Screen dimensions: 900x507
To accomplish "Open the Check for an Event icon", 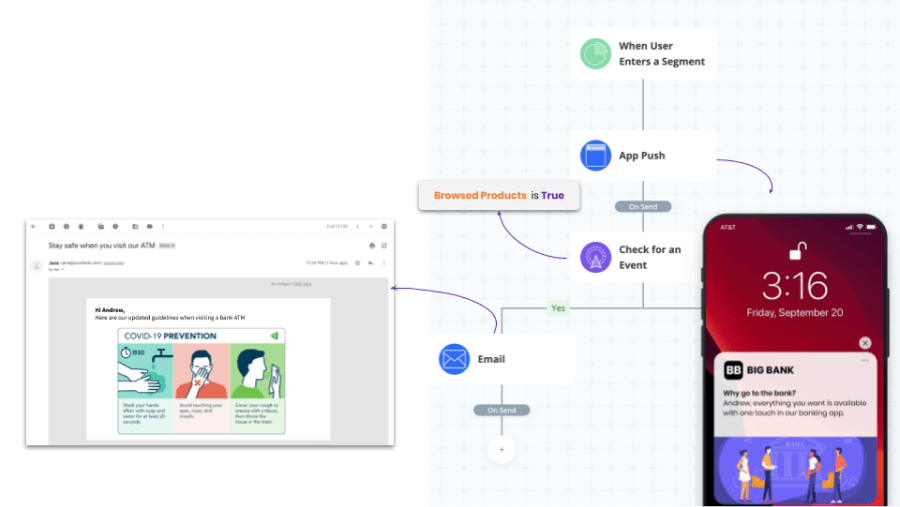I will click(x=596, y=257).
